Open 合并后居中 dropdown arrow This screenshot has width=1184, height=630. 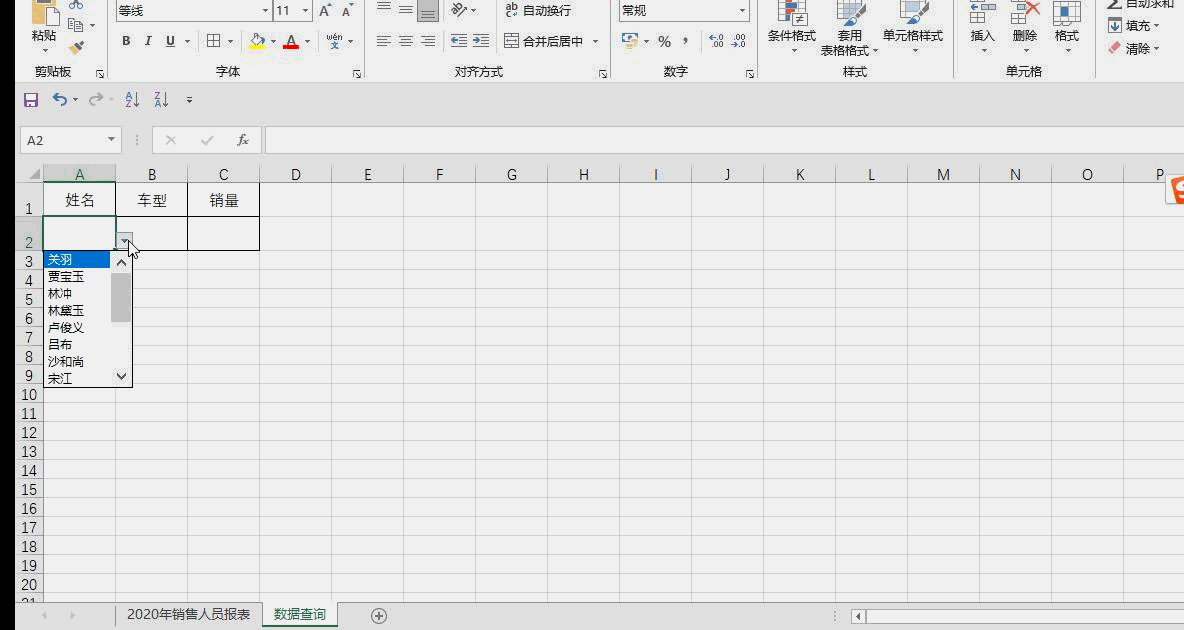[595, 42]
